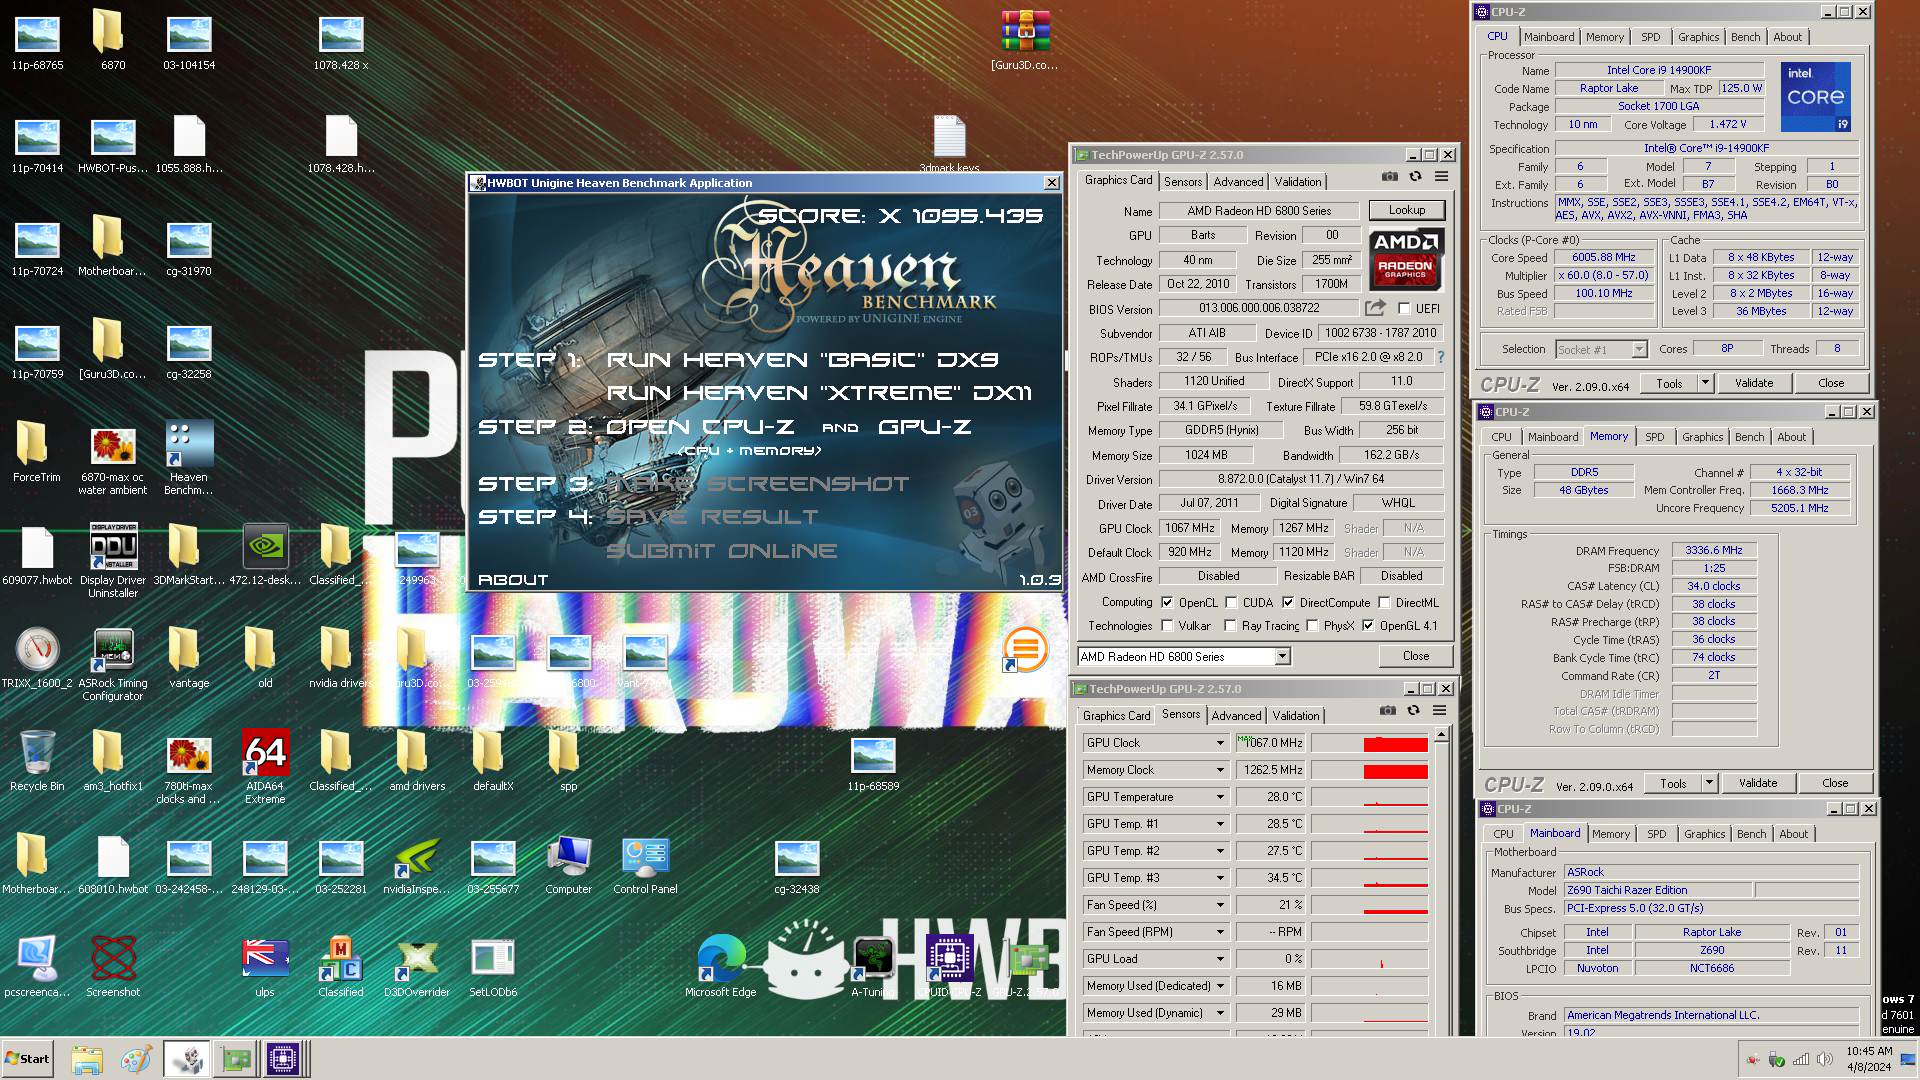Toggle CUDA checkbox in GPU-Z
The height and width of the screenshot is (1080, 1920).
[x=1231, y=603]
